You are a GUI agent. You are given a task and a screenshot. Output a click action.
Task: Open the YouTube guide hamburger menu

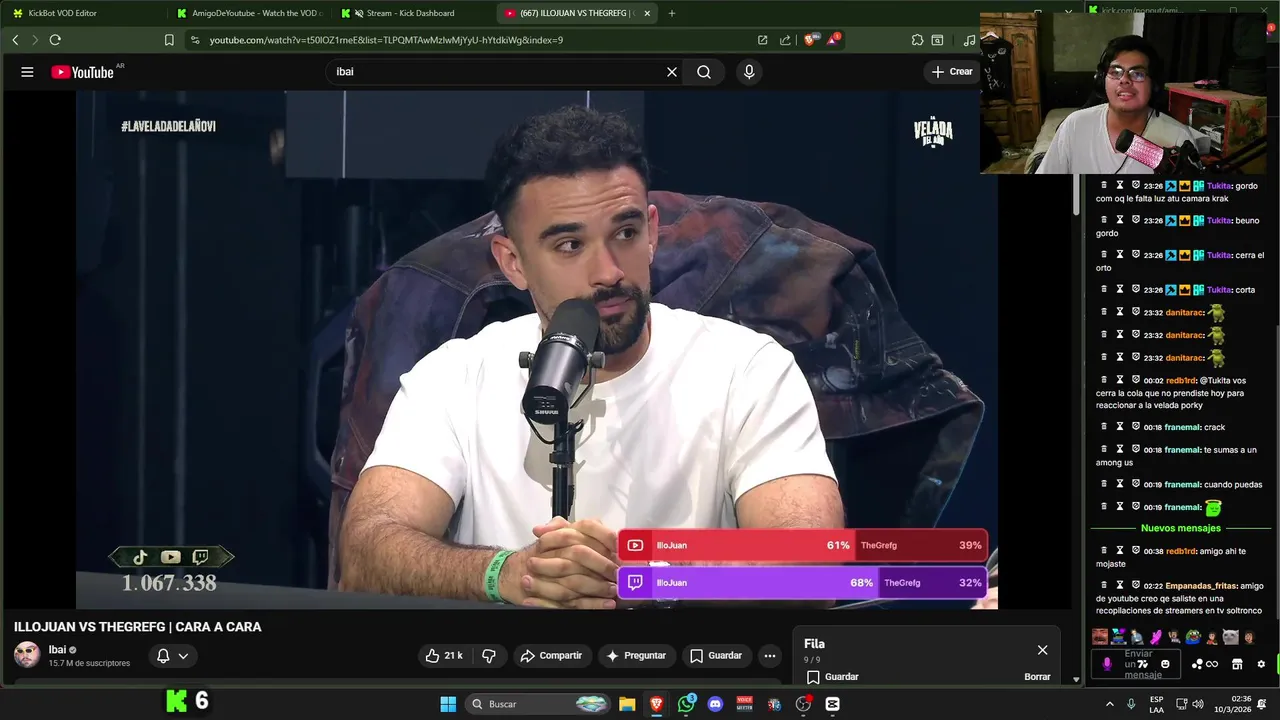[27, 72]
